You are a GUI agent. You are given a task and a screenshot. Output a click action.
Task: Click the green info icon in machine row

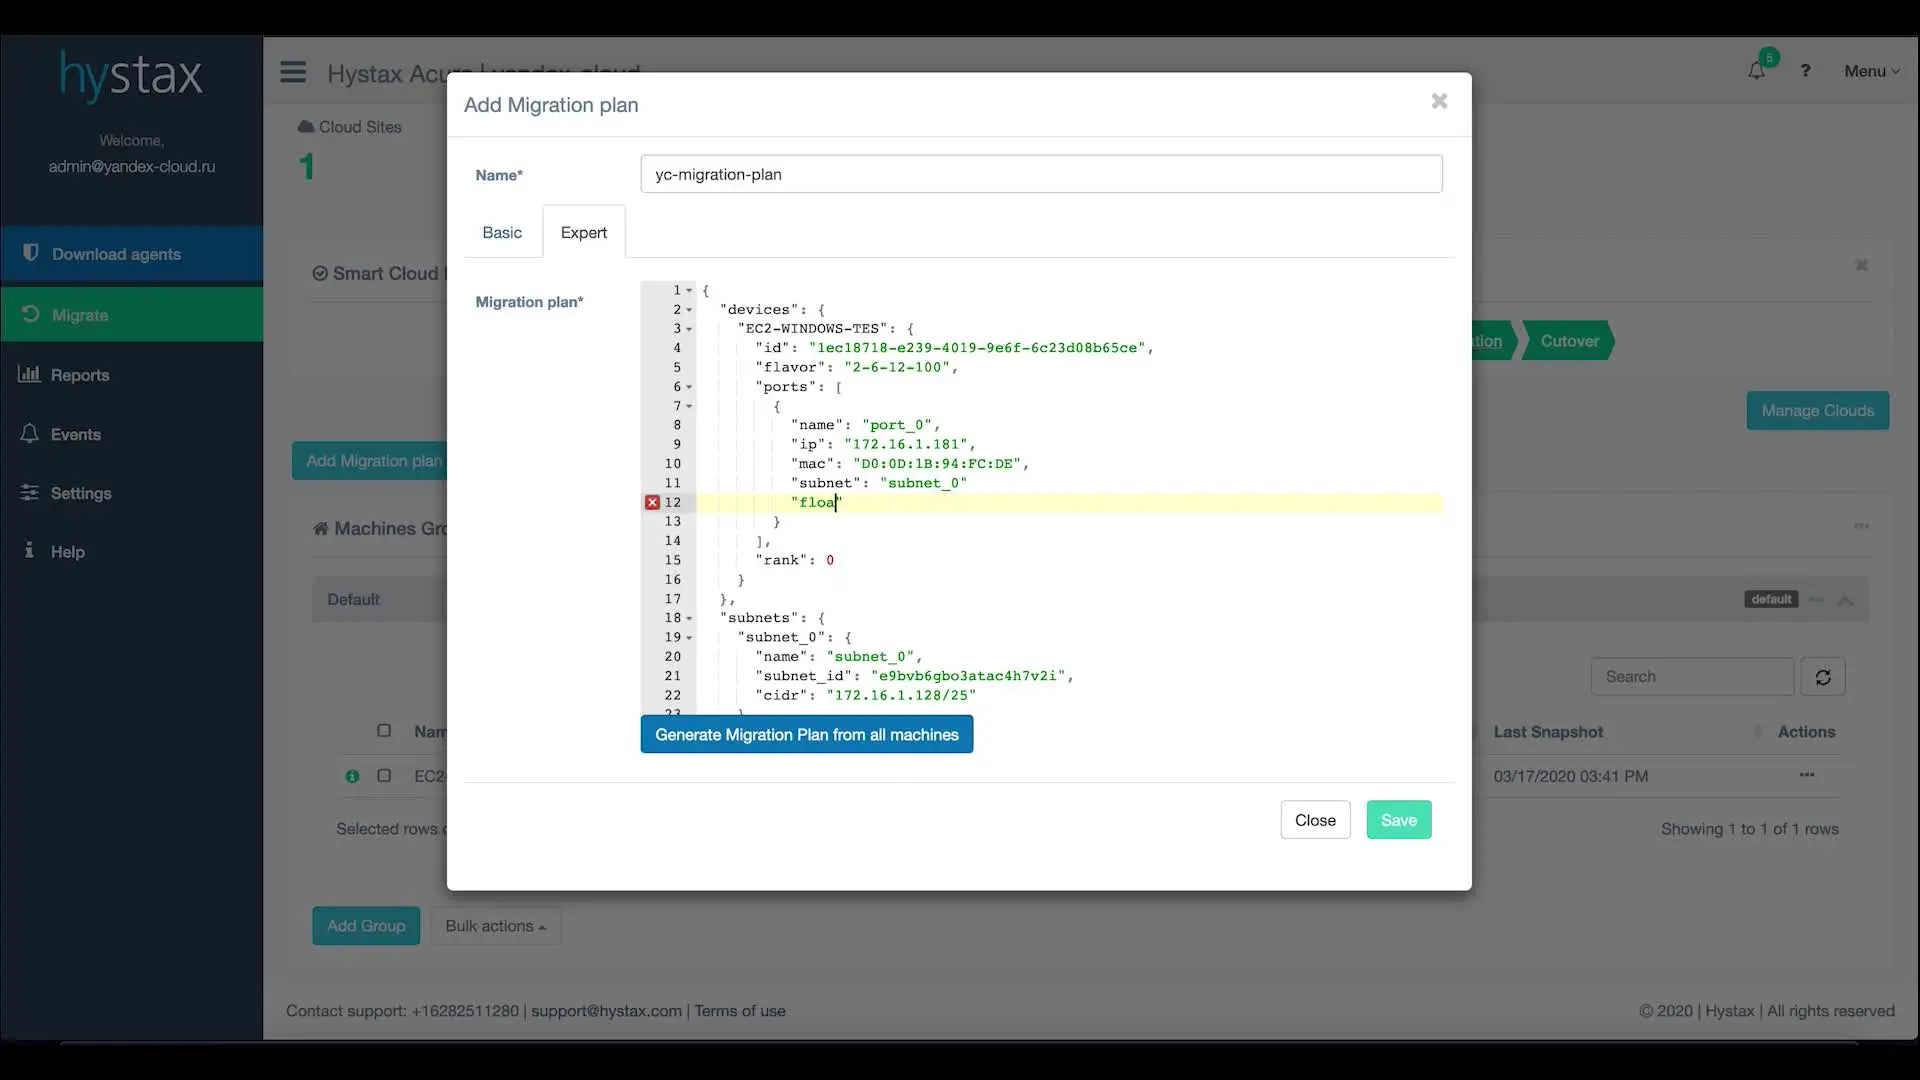(x=352, y=776)
